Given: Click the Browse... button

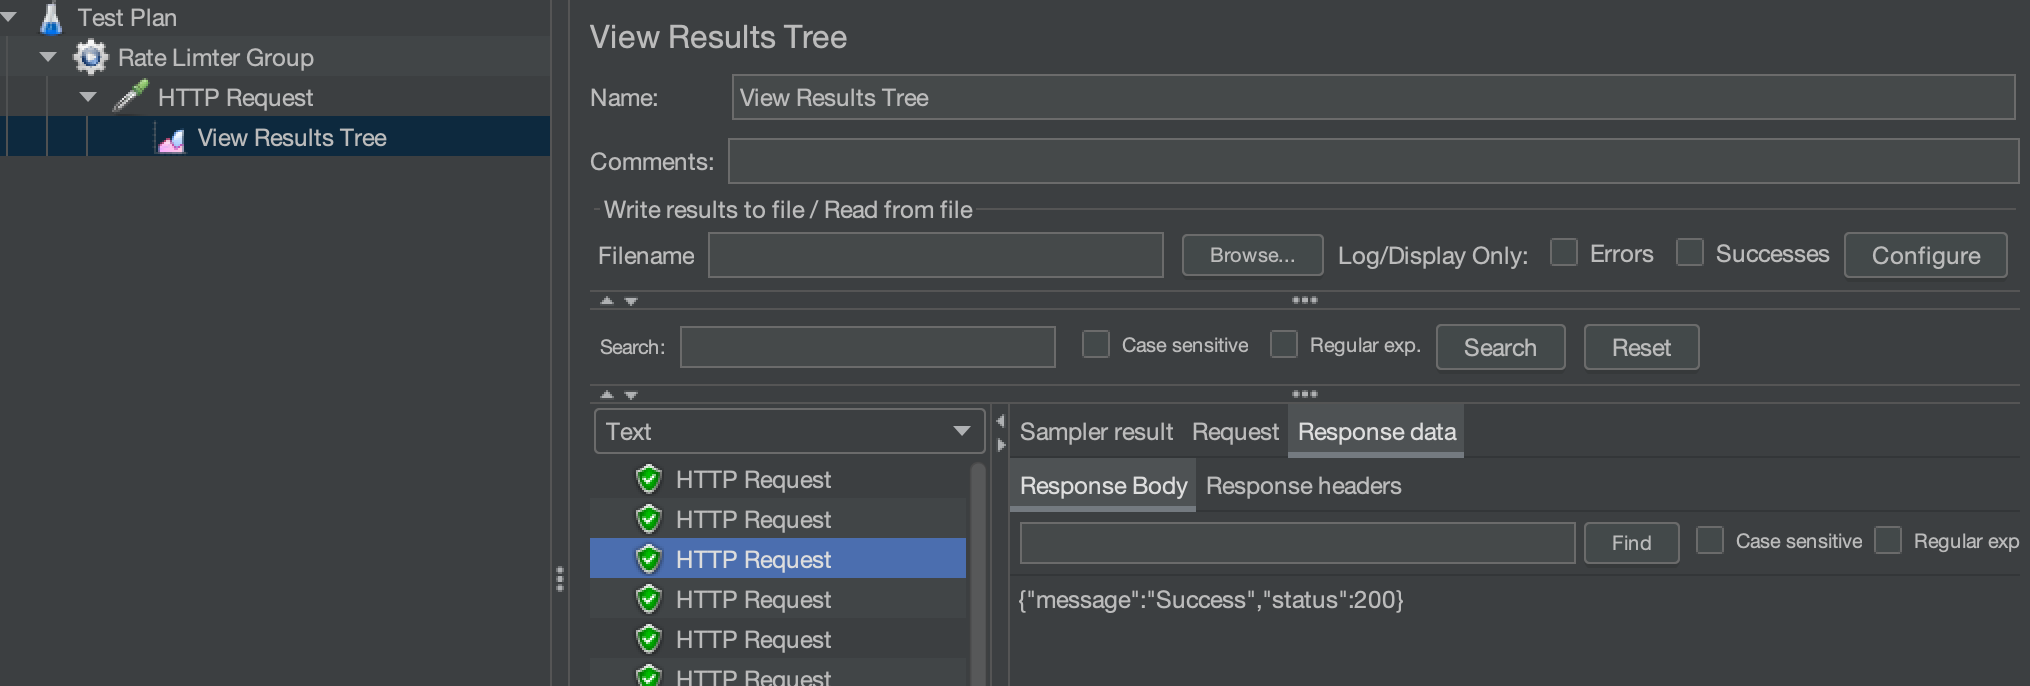Looking at the screenshot, I should (x=1252, y=255).
